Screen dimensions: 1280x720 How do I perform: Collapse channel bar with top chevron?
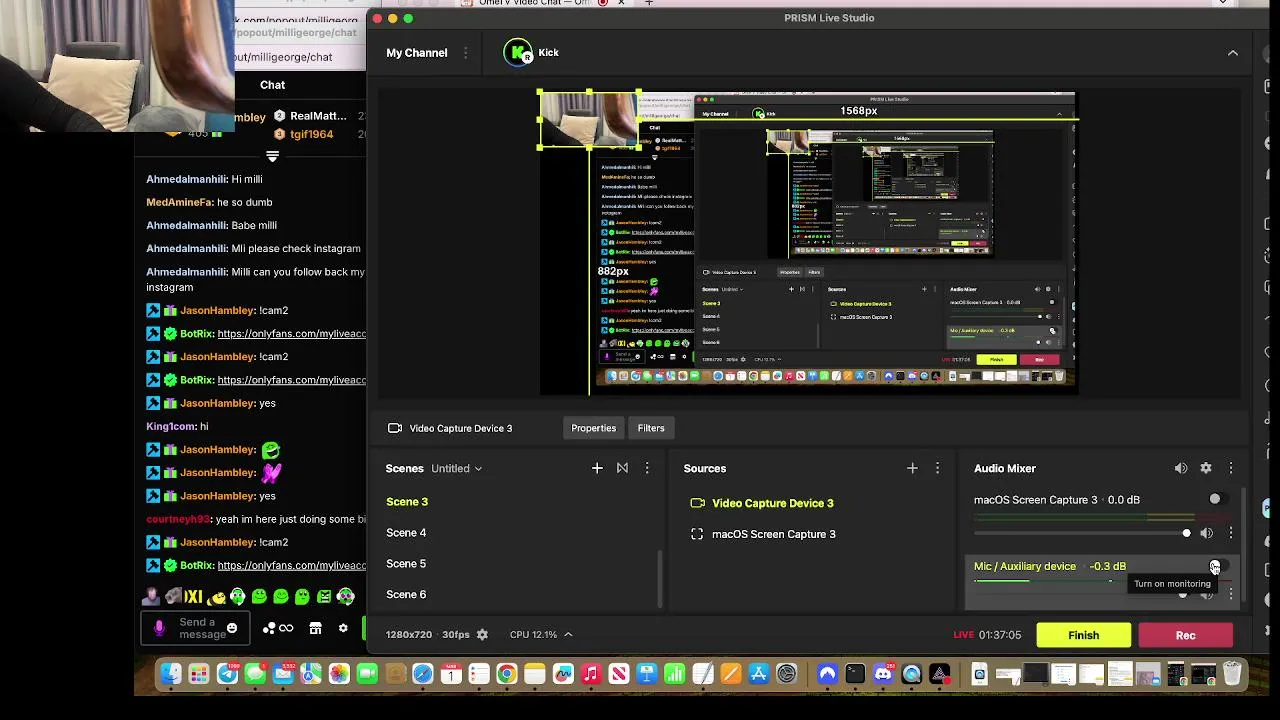point(1233,53)
